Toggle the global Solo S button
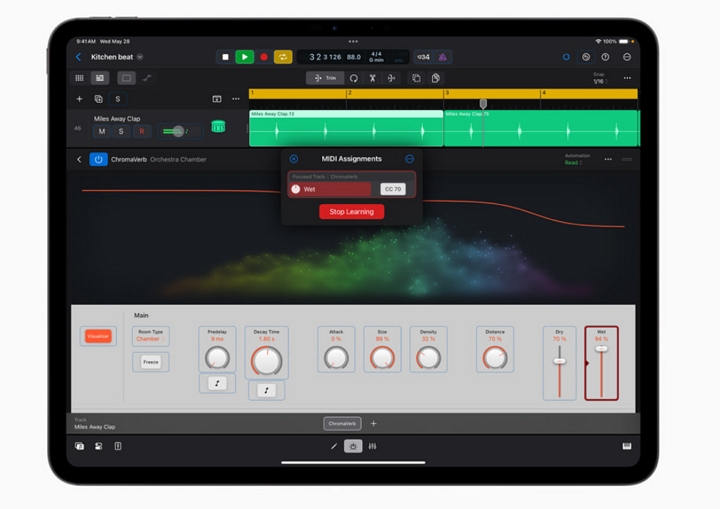The height and width of the screenshot is (509, 720). click(118, 99)
